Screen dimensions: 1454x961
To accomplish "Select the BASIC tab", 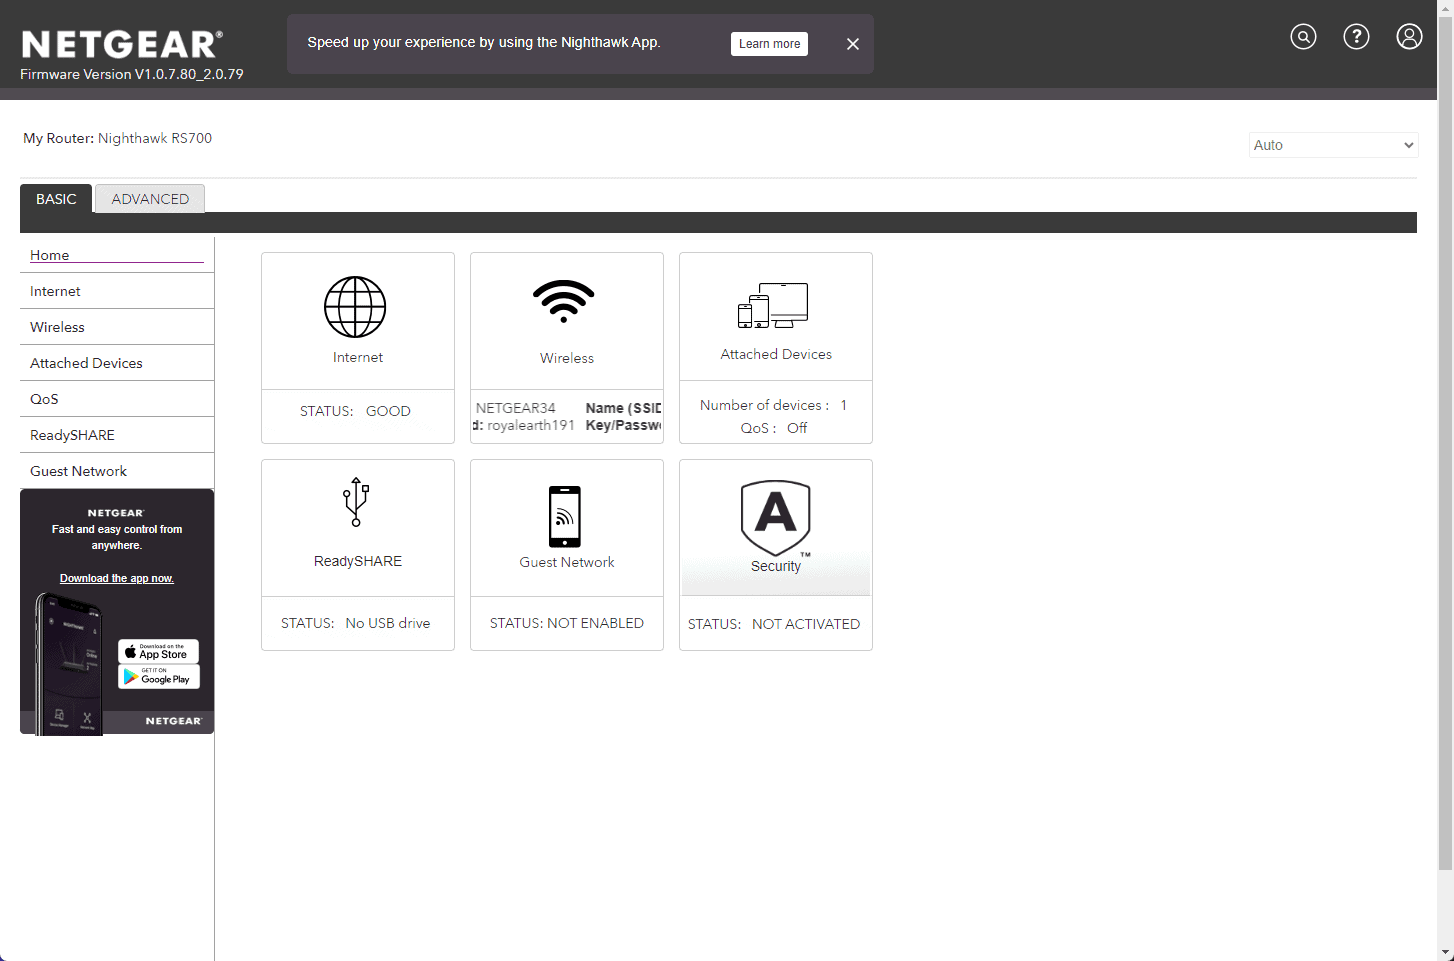I will click(x=56, y=199).
